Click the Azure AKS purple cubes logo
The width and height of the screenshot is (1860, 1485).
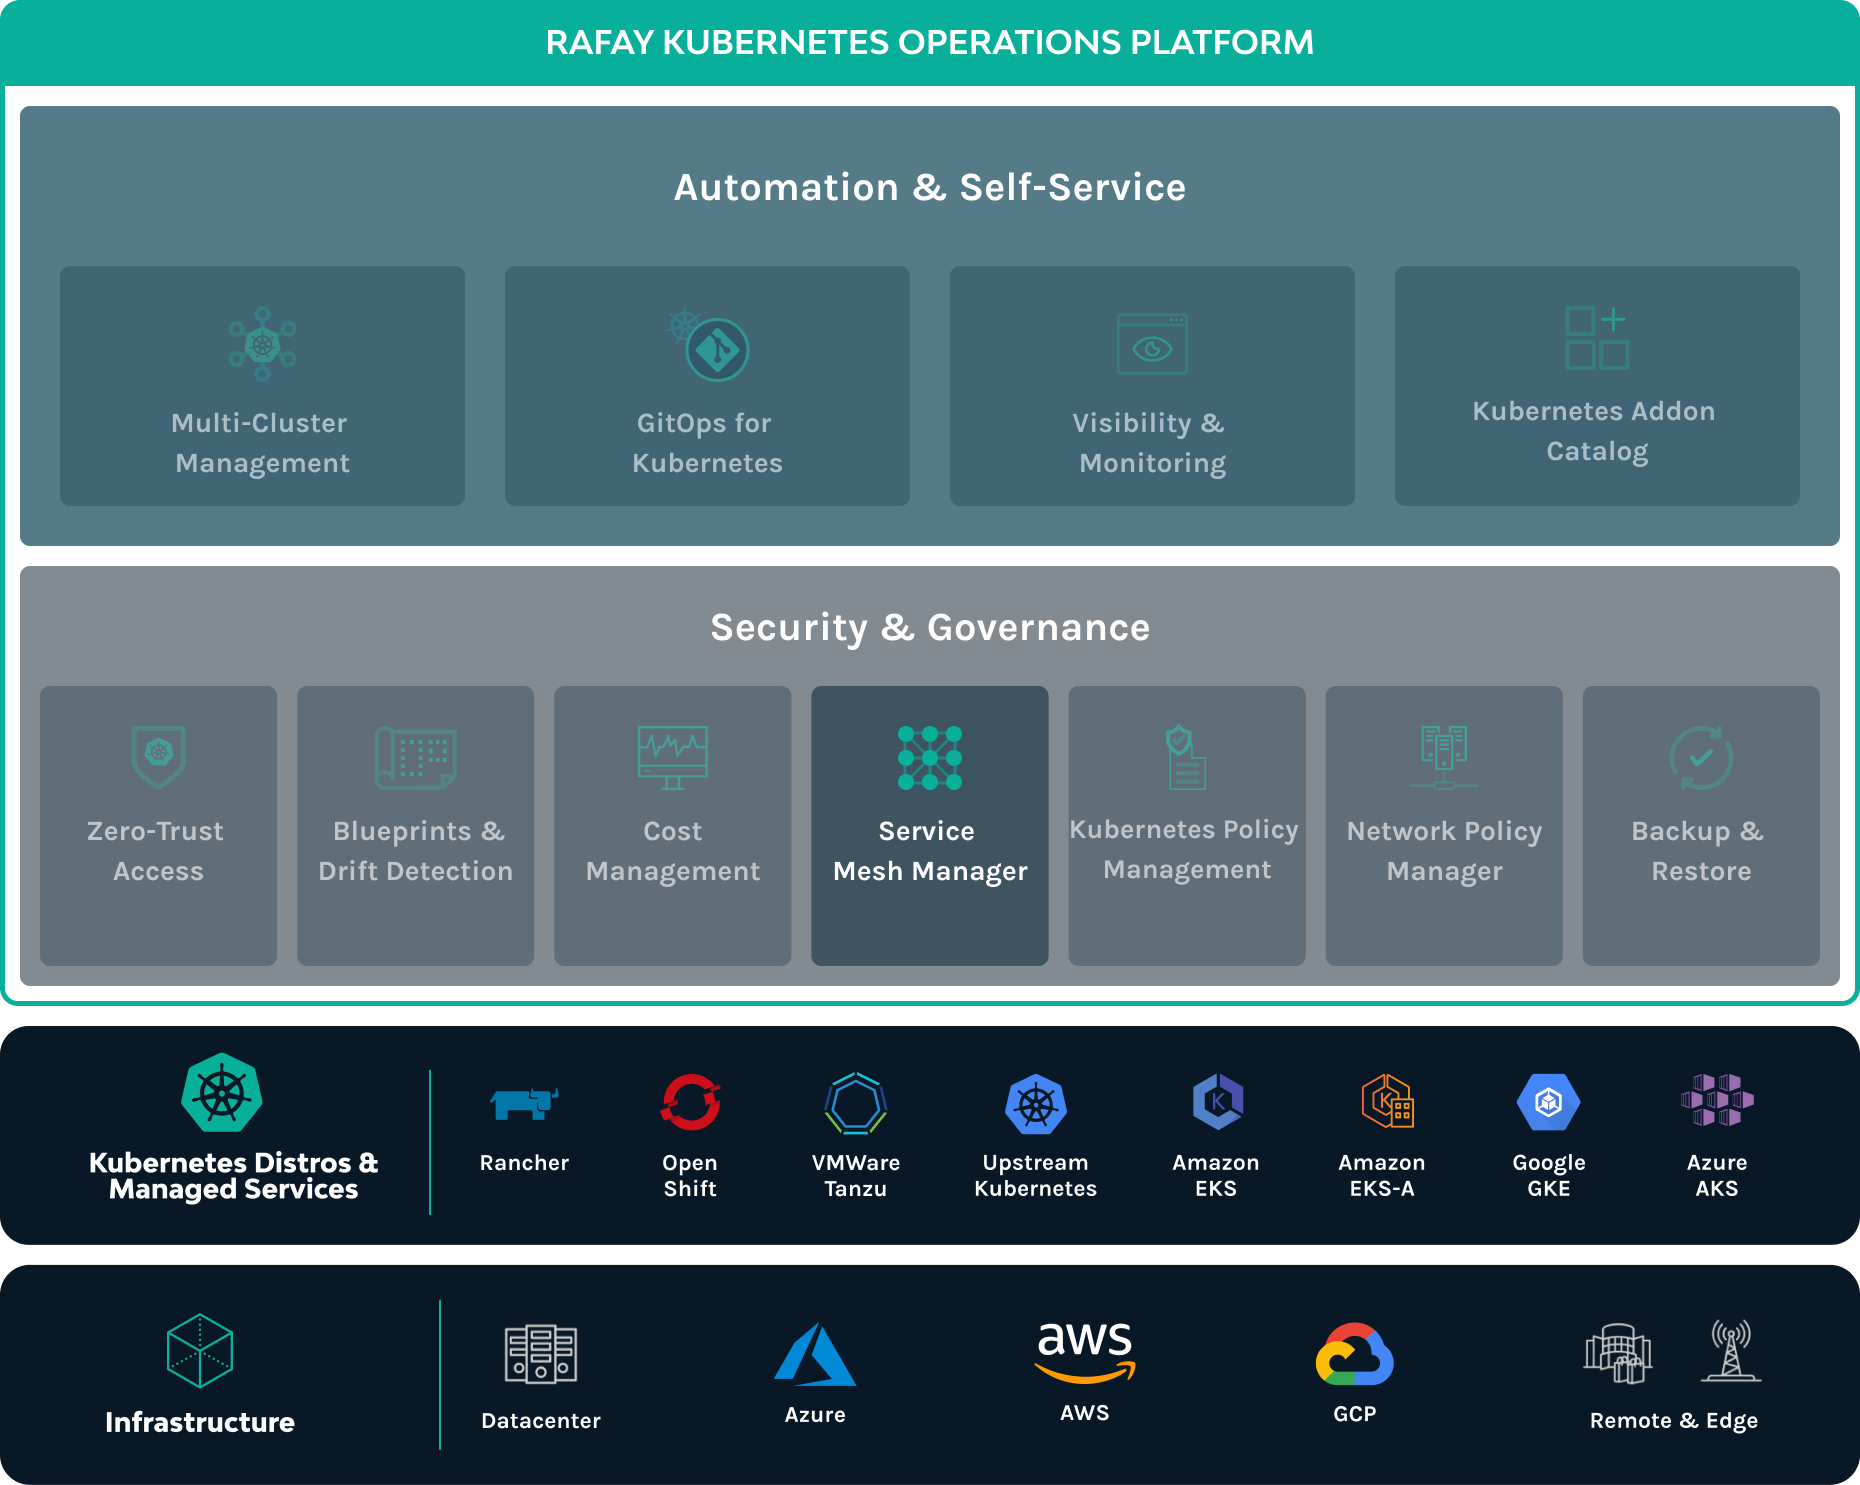pyautogui.click(x=1717, y=1100)
